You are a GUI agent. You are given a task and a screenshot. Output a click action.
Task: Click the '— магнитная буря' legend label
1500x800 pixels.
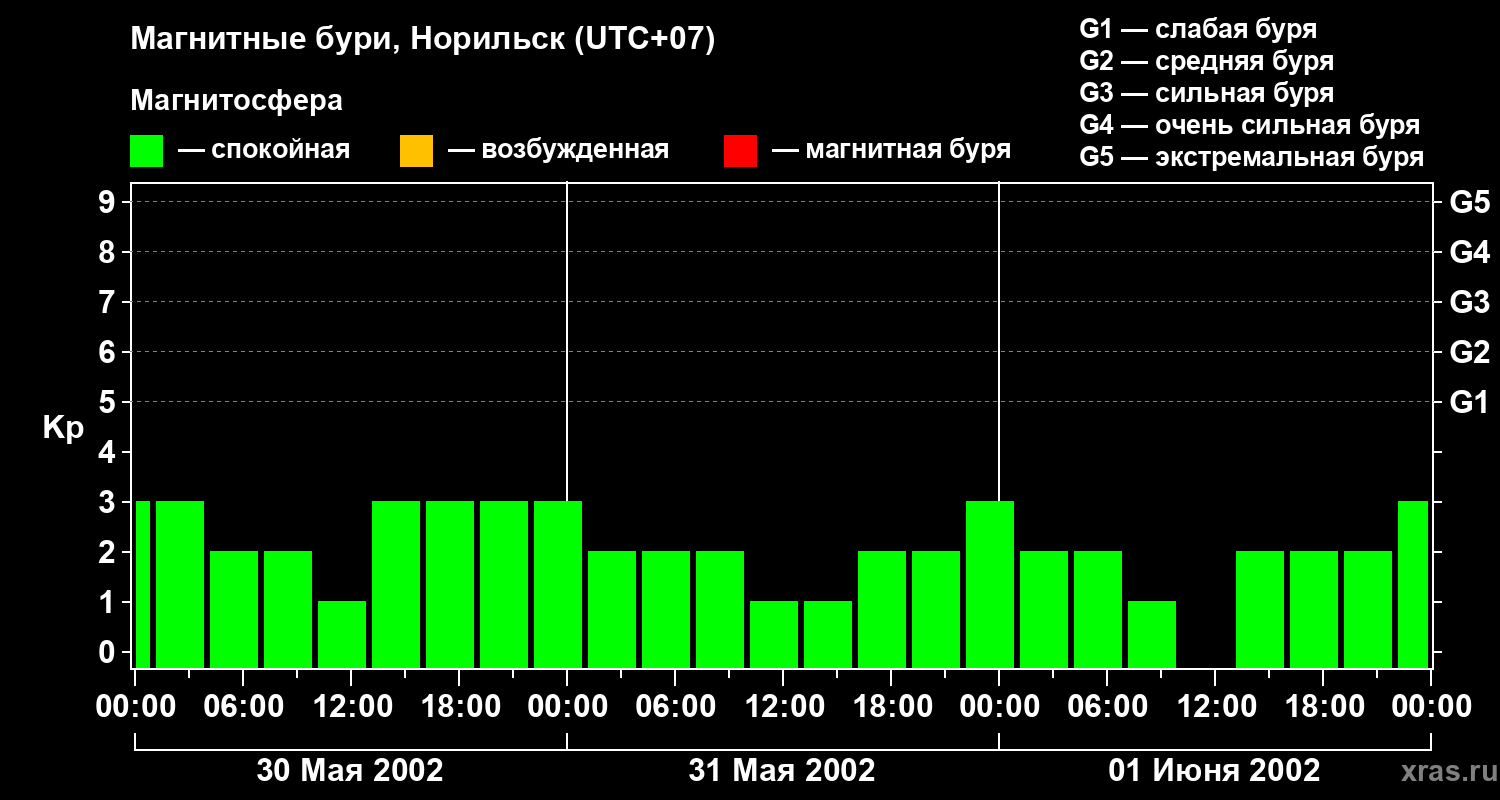[x=891, y=150]
